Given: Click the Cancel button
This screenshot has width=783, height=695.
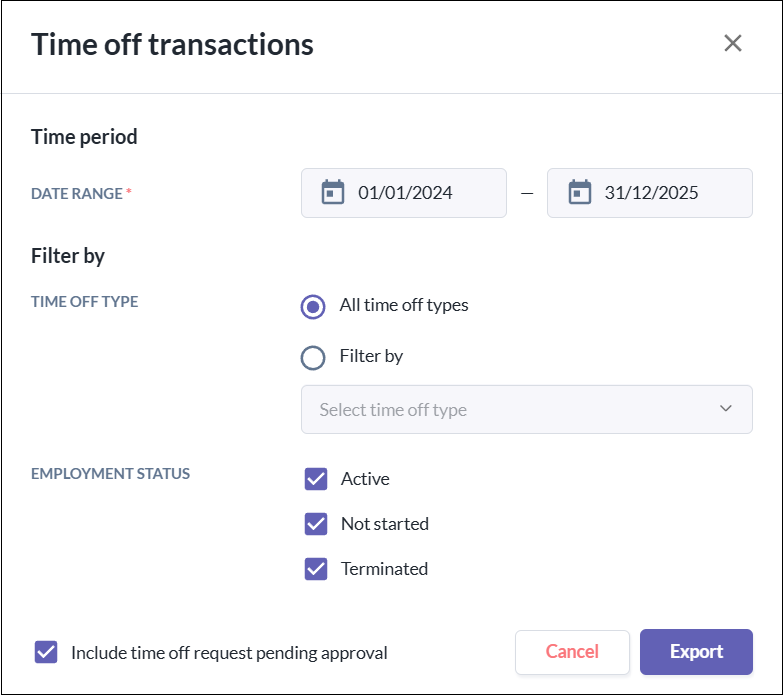Looking at the screenshot, I should pos(572,652).
